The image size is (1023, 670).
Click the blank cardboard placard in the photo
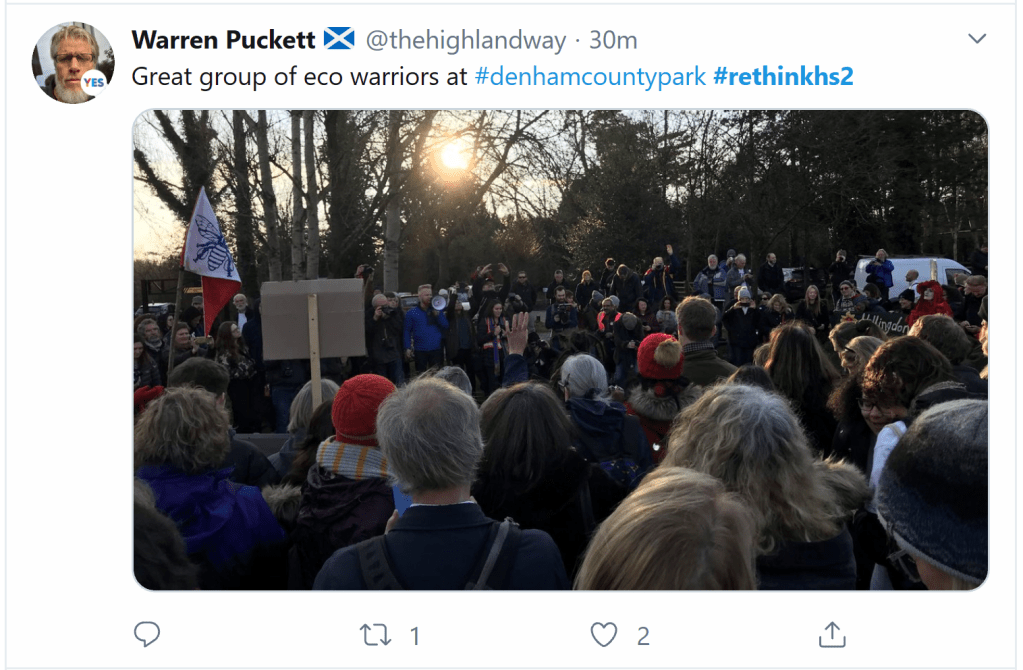313,318
